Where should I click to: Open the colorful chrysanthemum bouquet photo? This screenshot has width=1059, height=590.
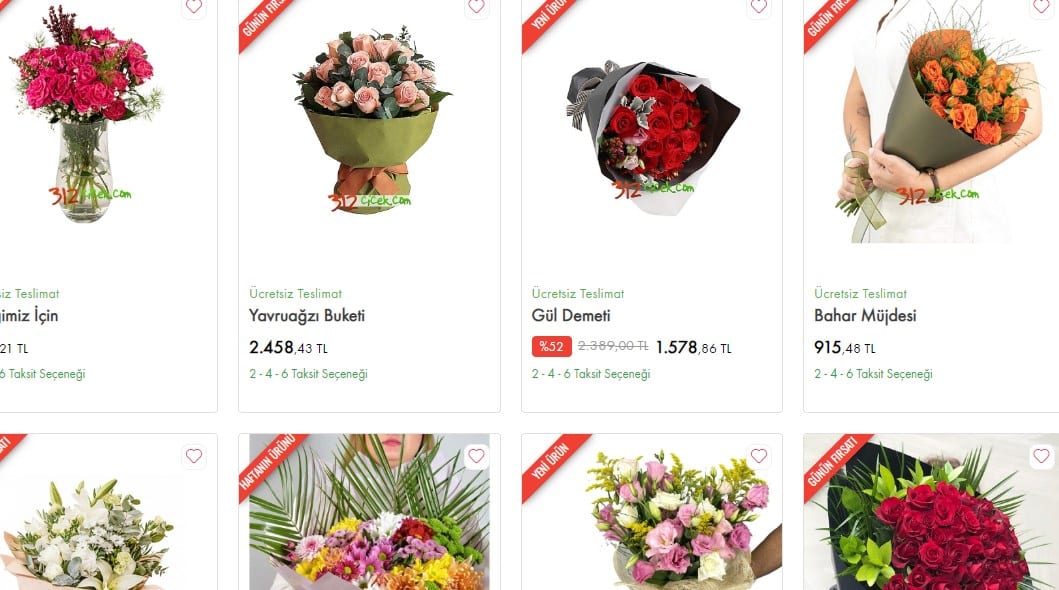pos(369,512)
